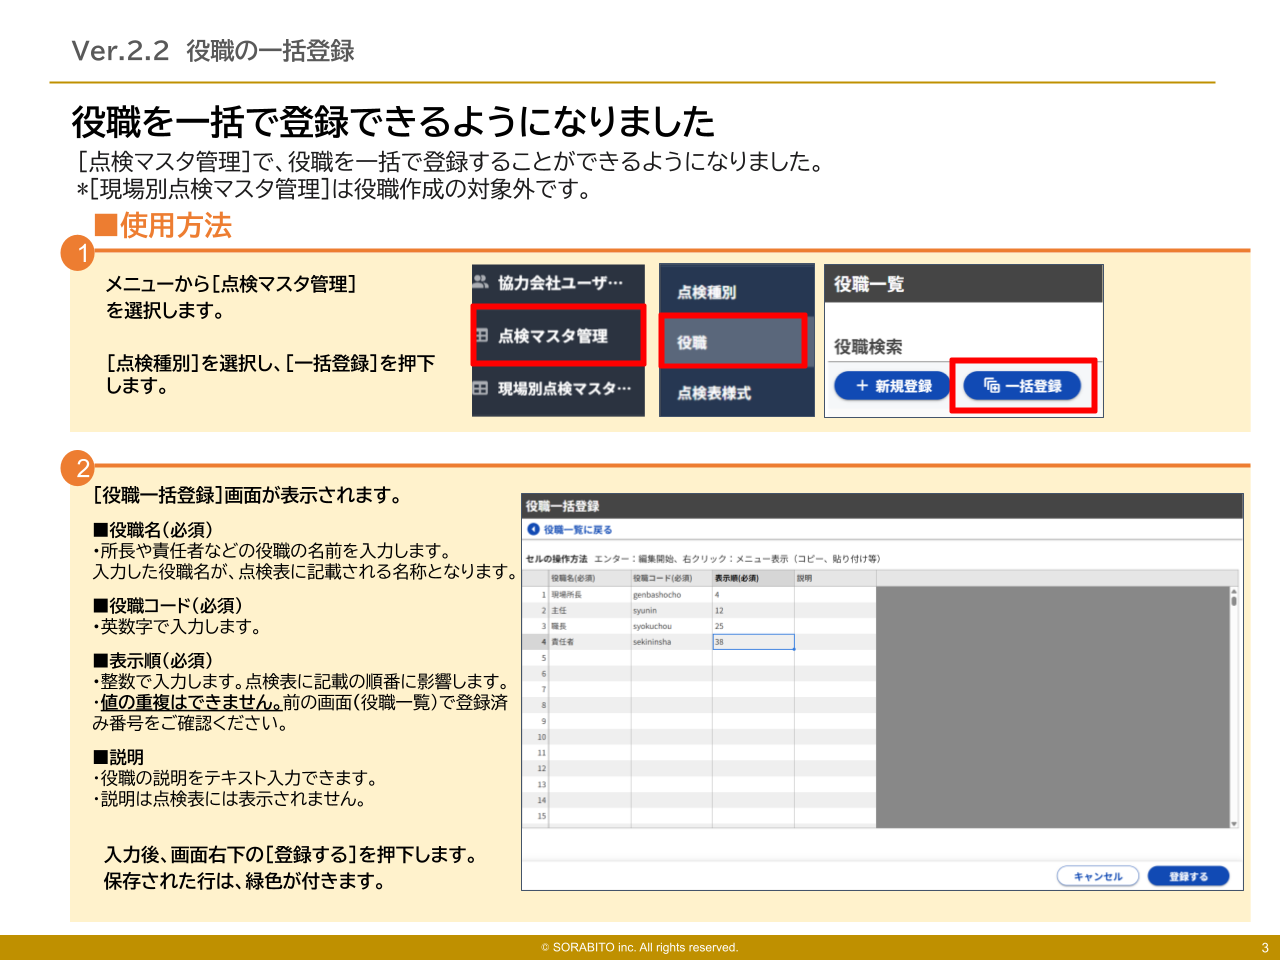Click the 点検マスタ管理 table icon
Screen dimensions: 1280x960
481,336
